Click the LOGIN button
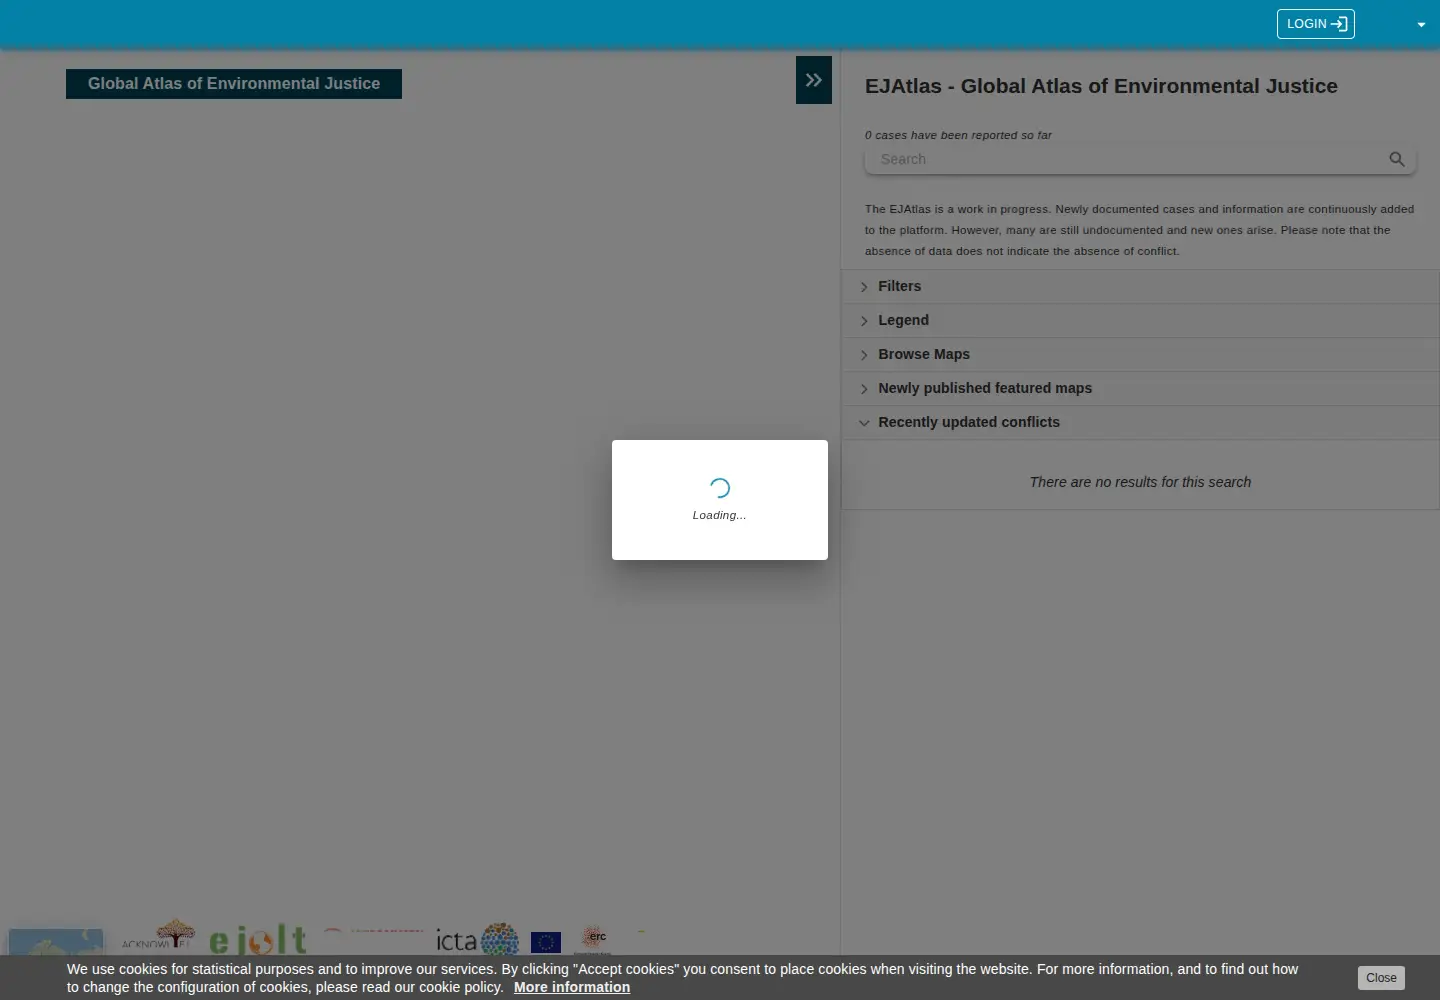1440x1000 pixels. tap(1316, 24)
